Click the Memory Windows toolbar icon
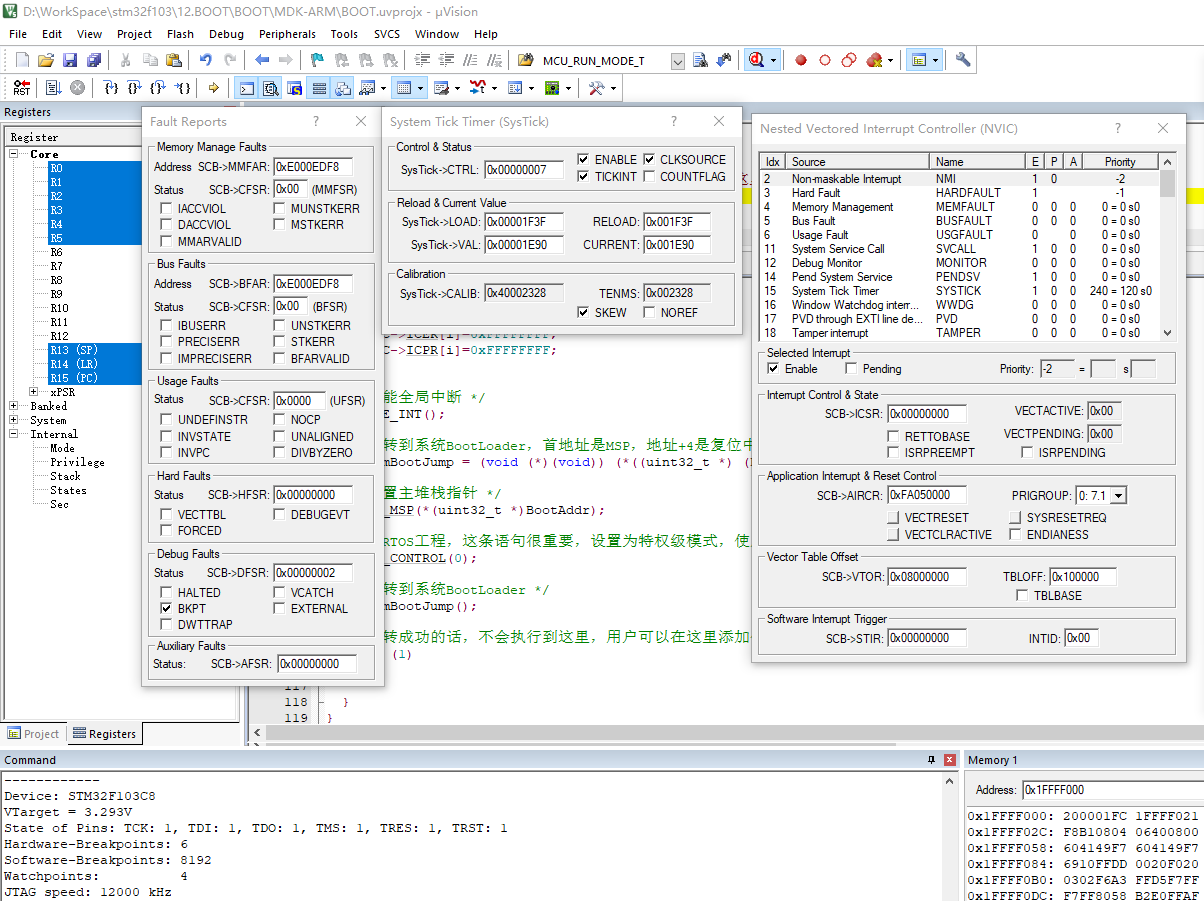The height and width of the screenshot is (901, 1204). pos(404,88)
